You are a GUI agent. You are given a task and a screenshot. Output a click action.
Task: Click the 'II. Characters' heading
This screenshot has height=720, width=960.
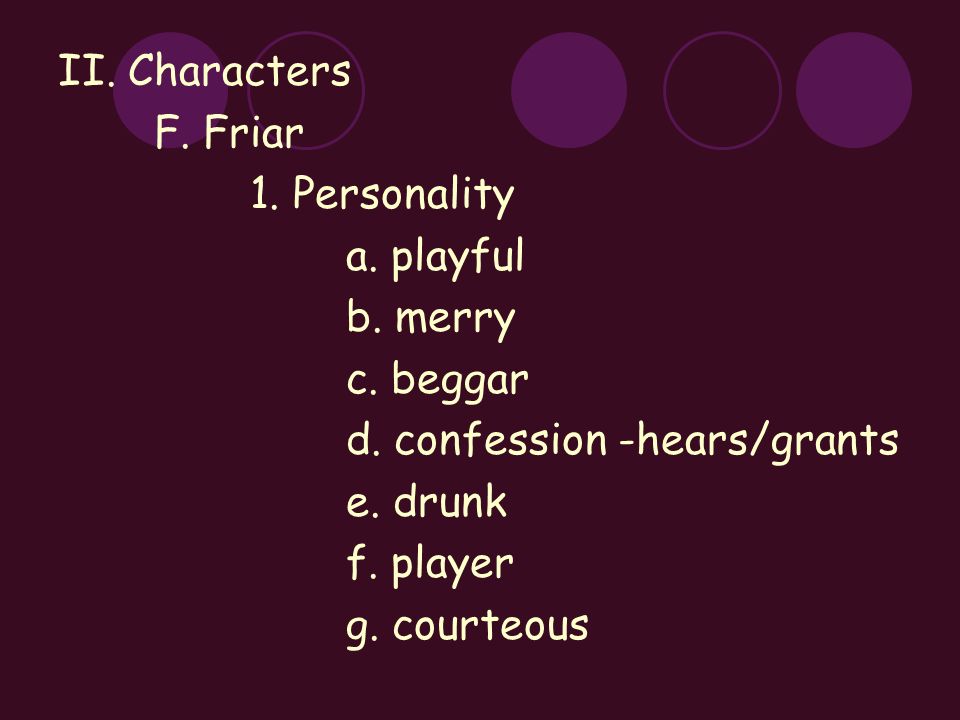(204, 70)
